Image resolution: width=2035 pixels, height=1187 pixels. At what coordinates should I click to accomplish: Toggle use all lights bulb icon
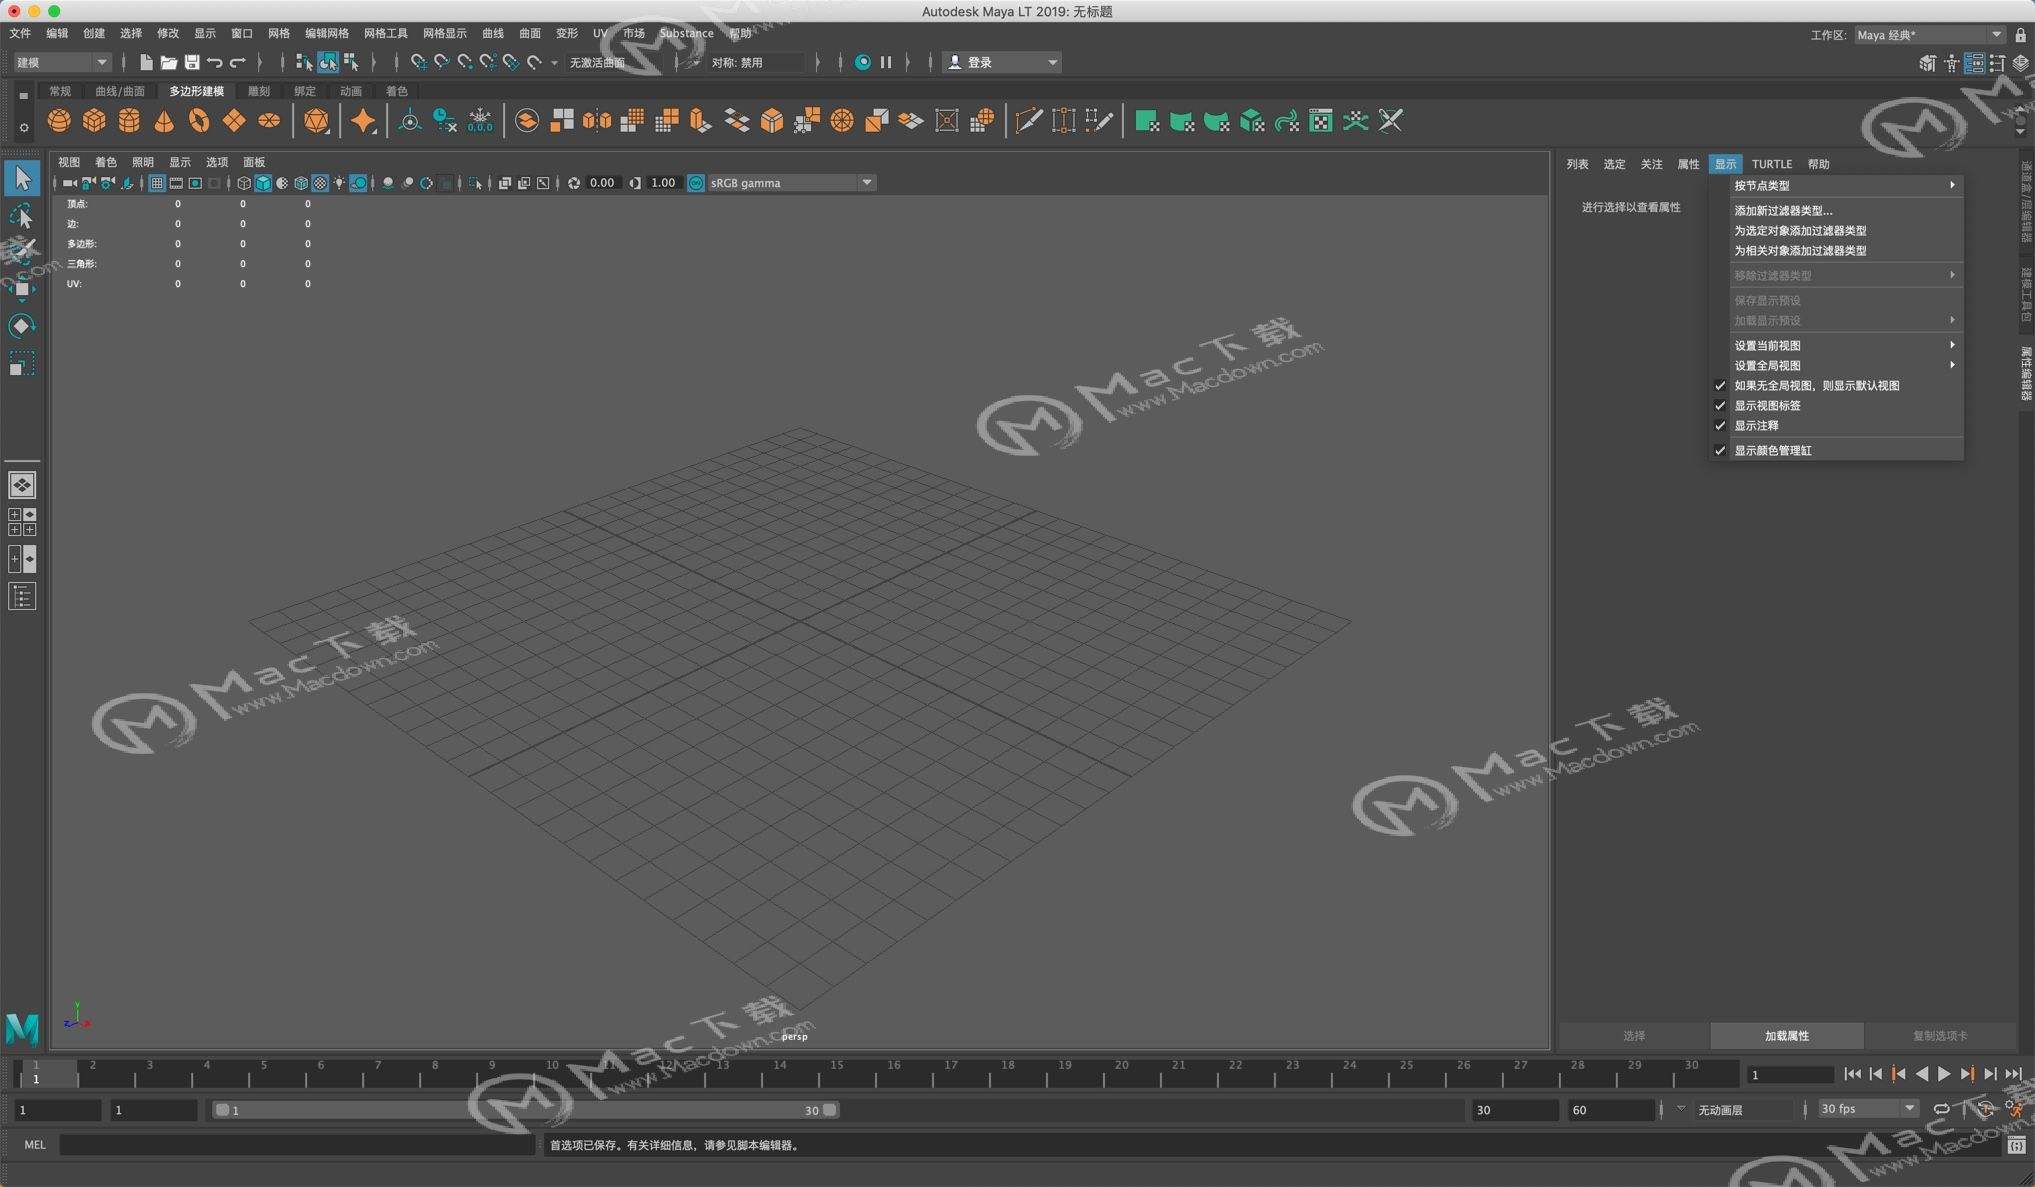[x=339, y=183]
